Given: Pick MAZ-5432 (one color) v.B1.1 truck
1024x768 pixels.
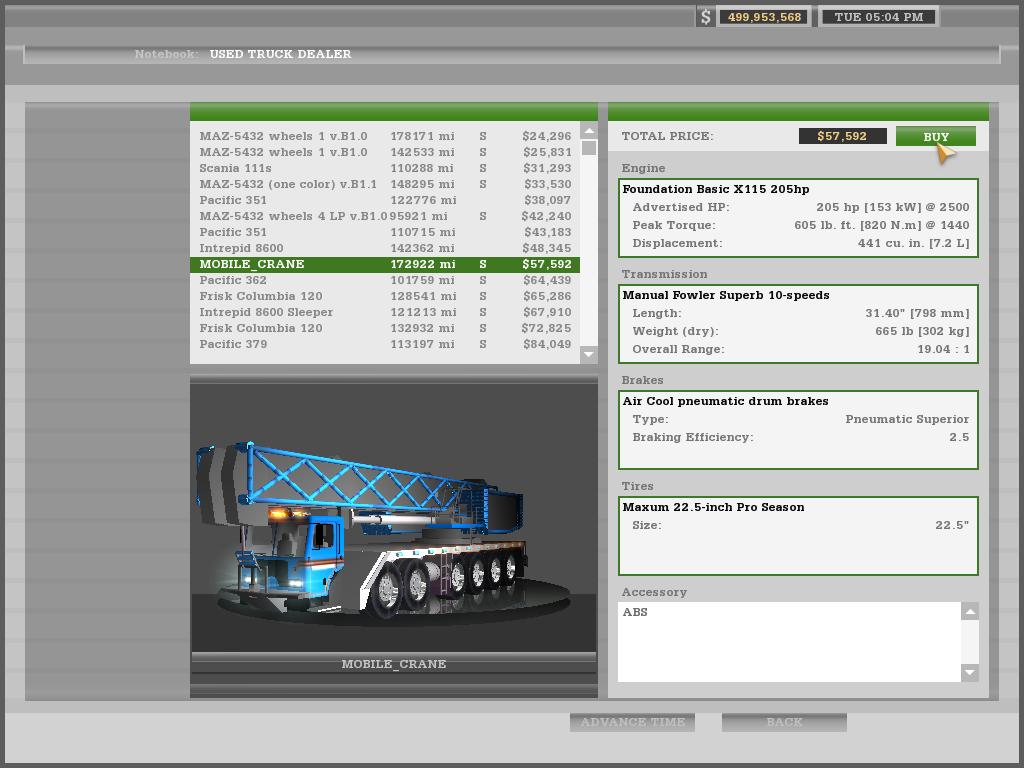Looking at the screenshot, I should click(x=385, y=184).
